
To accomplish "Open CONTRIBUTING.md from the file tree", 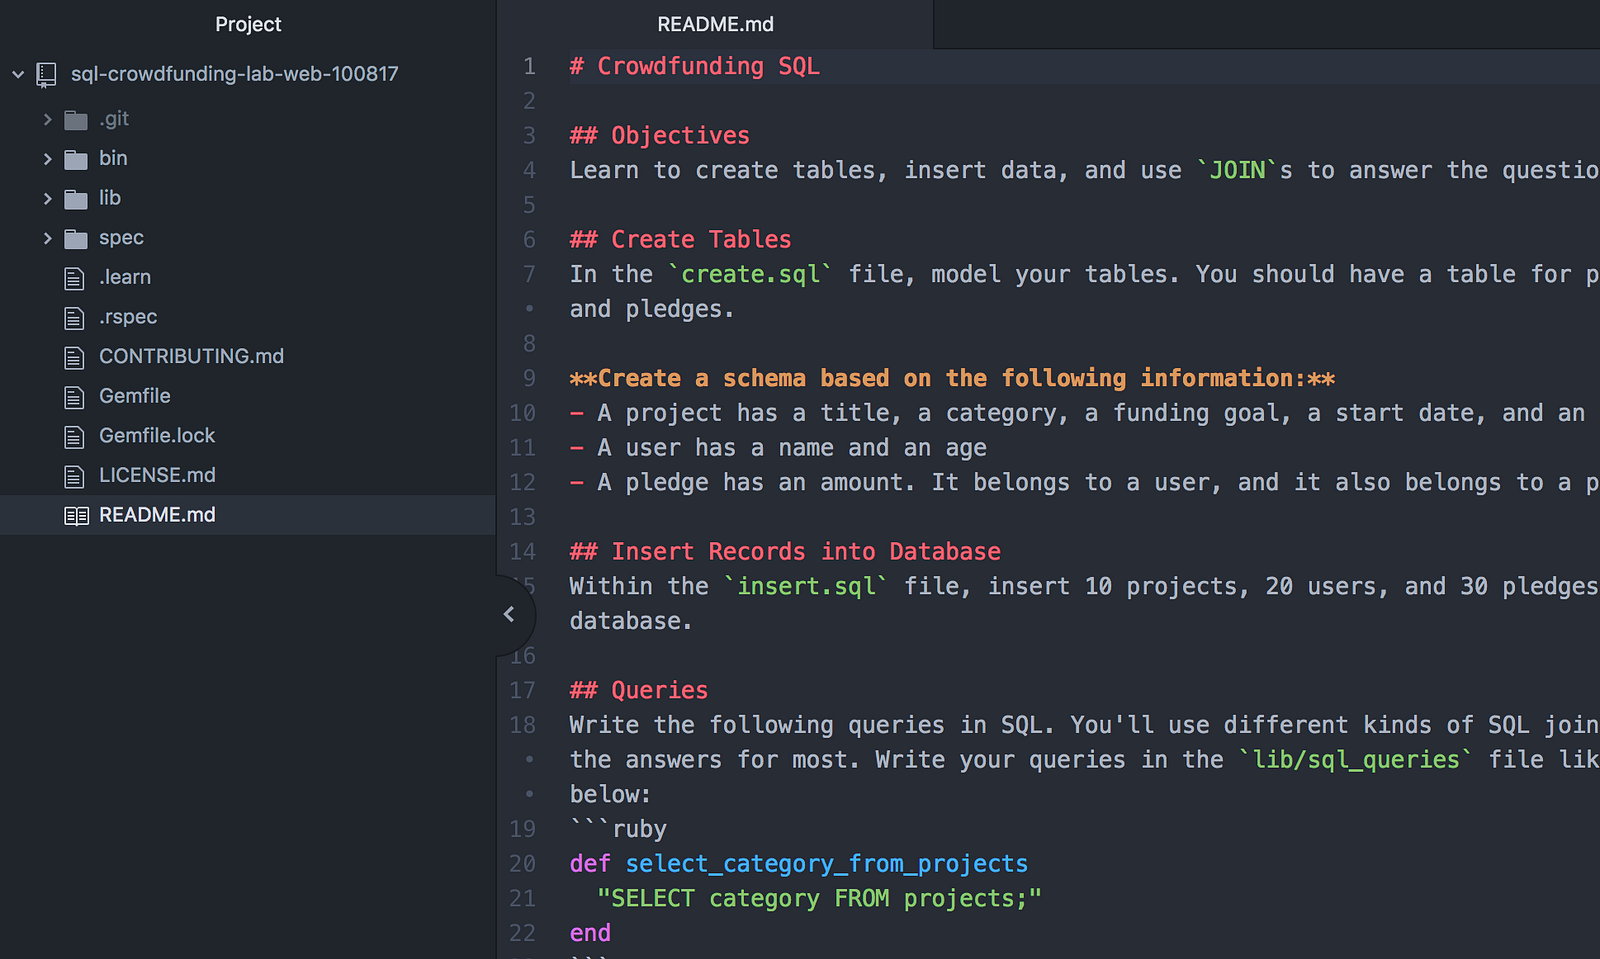I will click(191, 356).
